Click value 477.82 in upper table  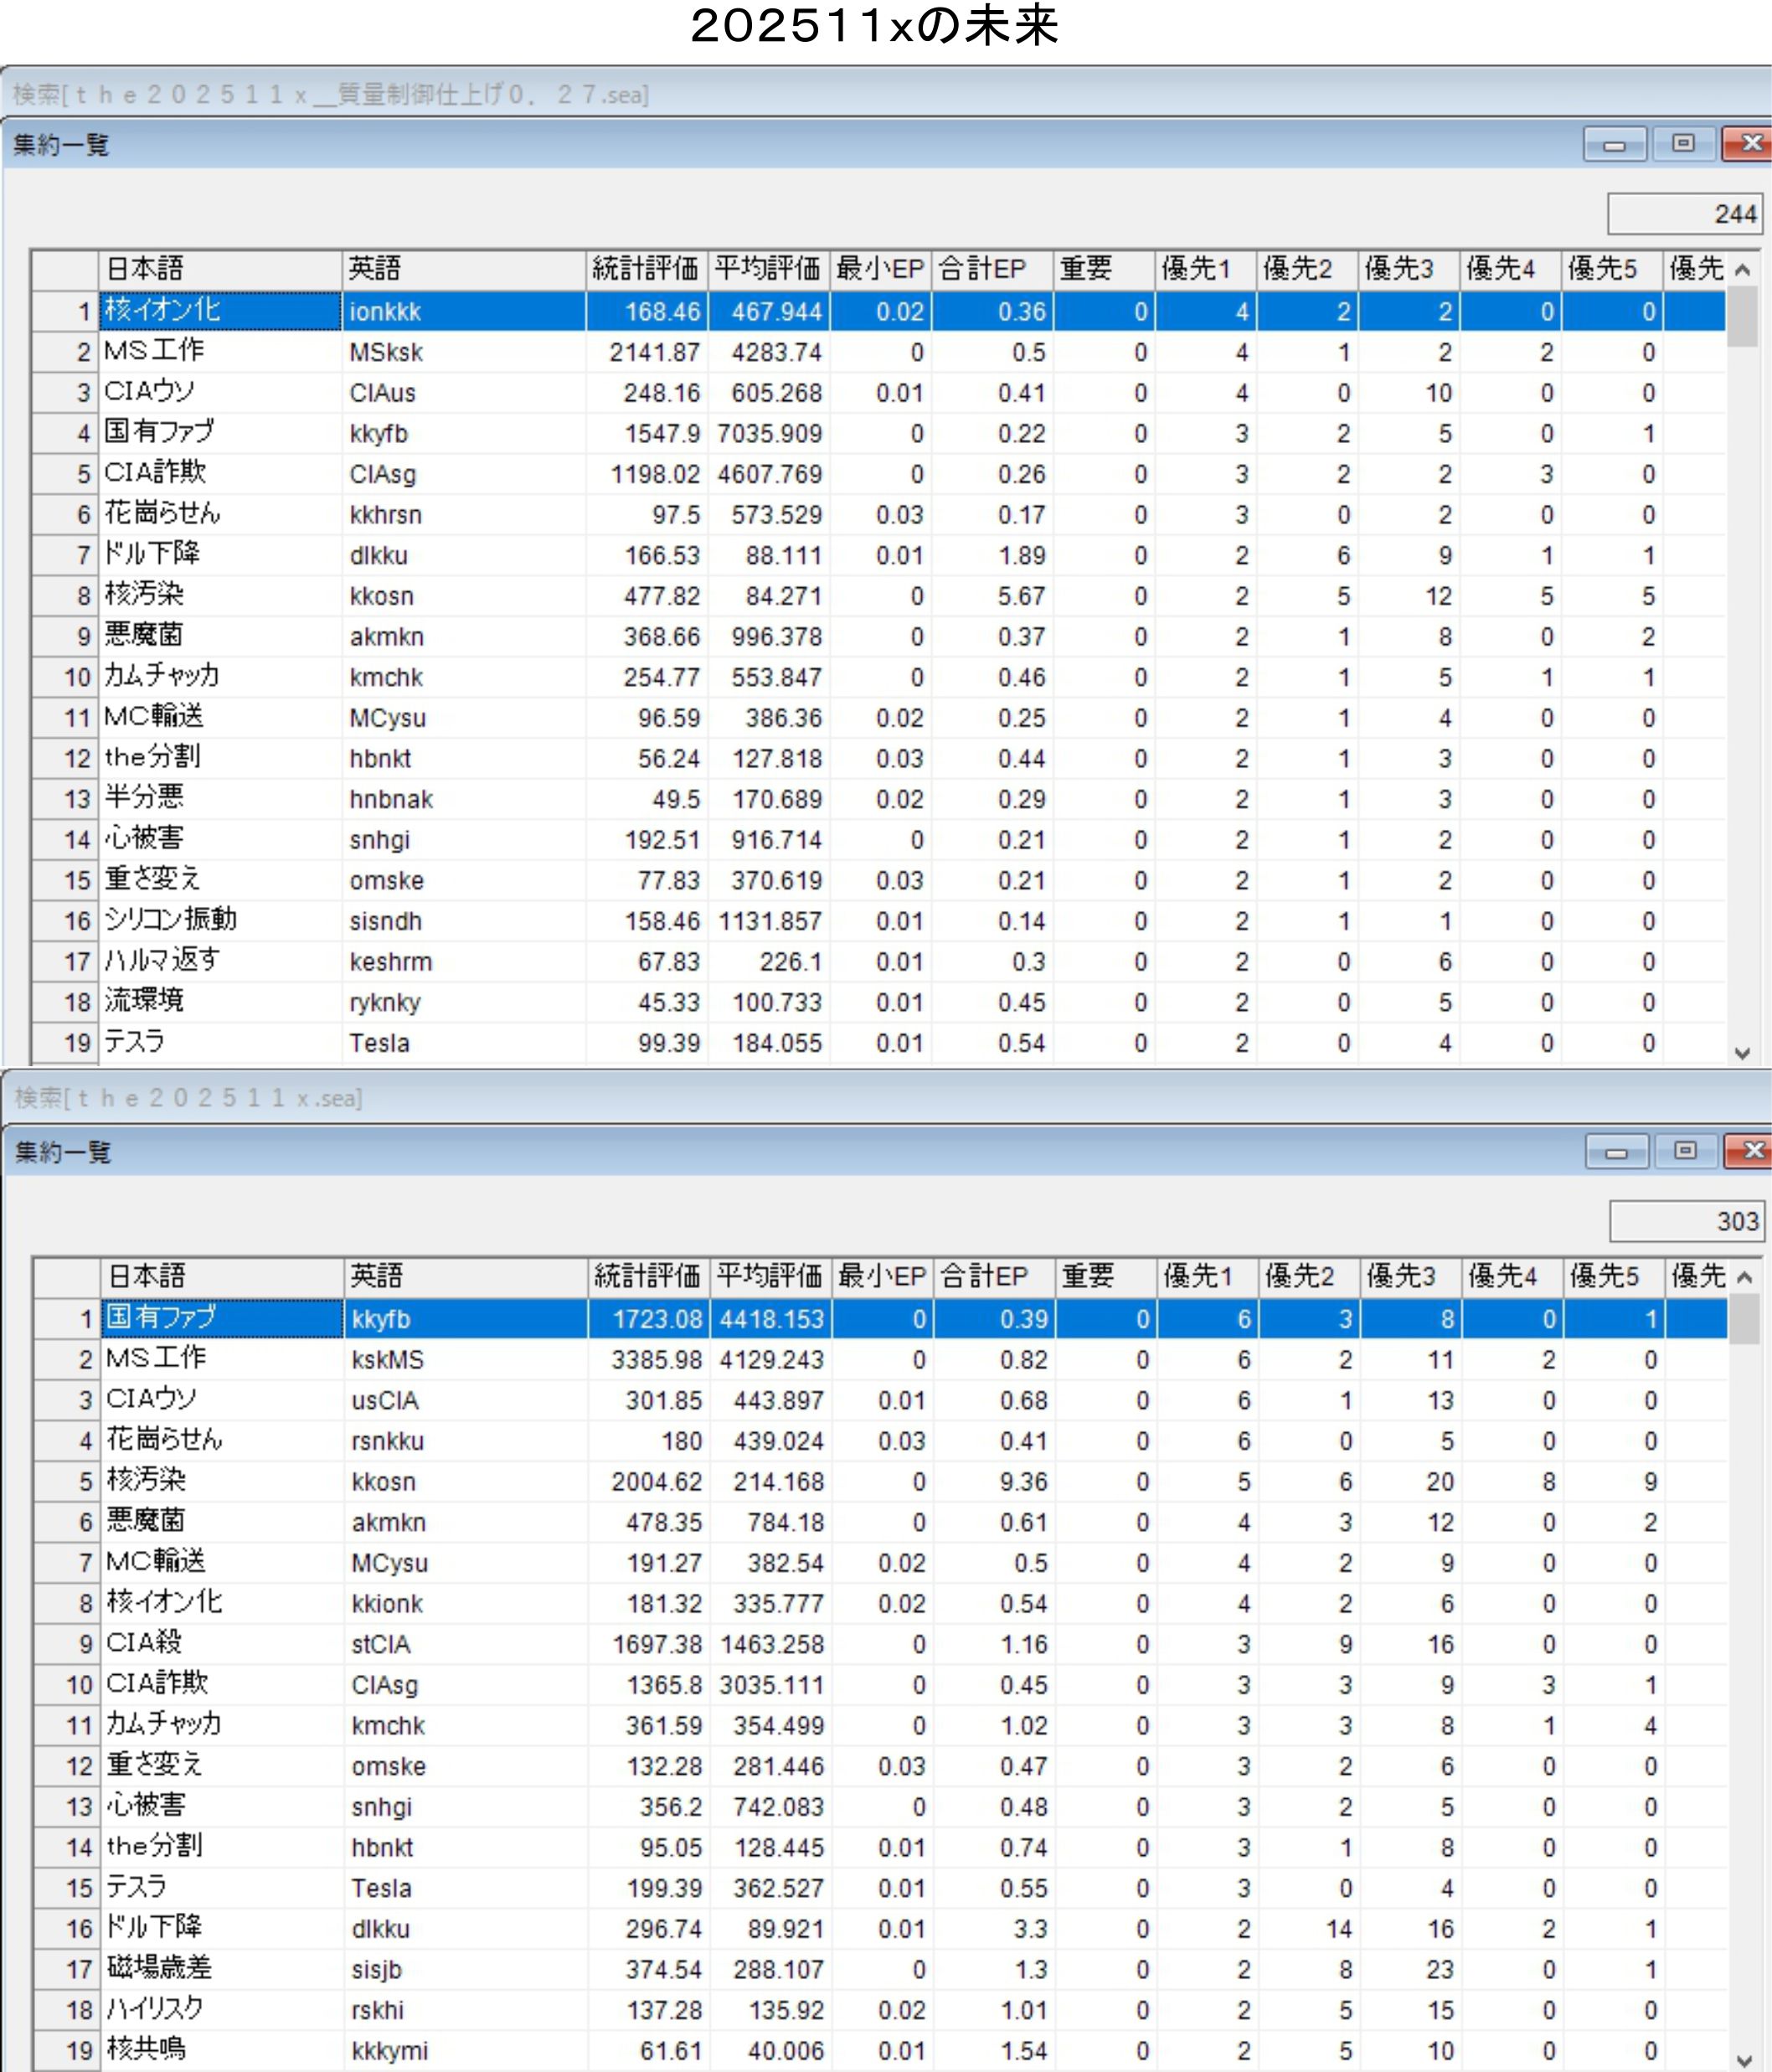point(646,596)
